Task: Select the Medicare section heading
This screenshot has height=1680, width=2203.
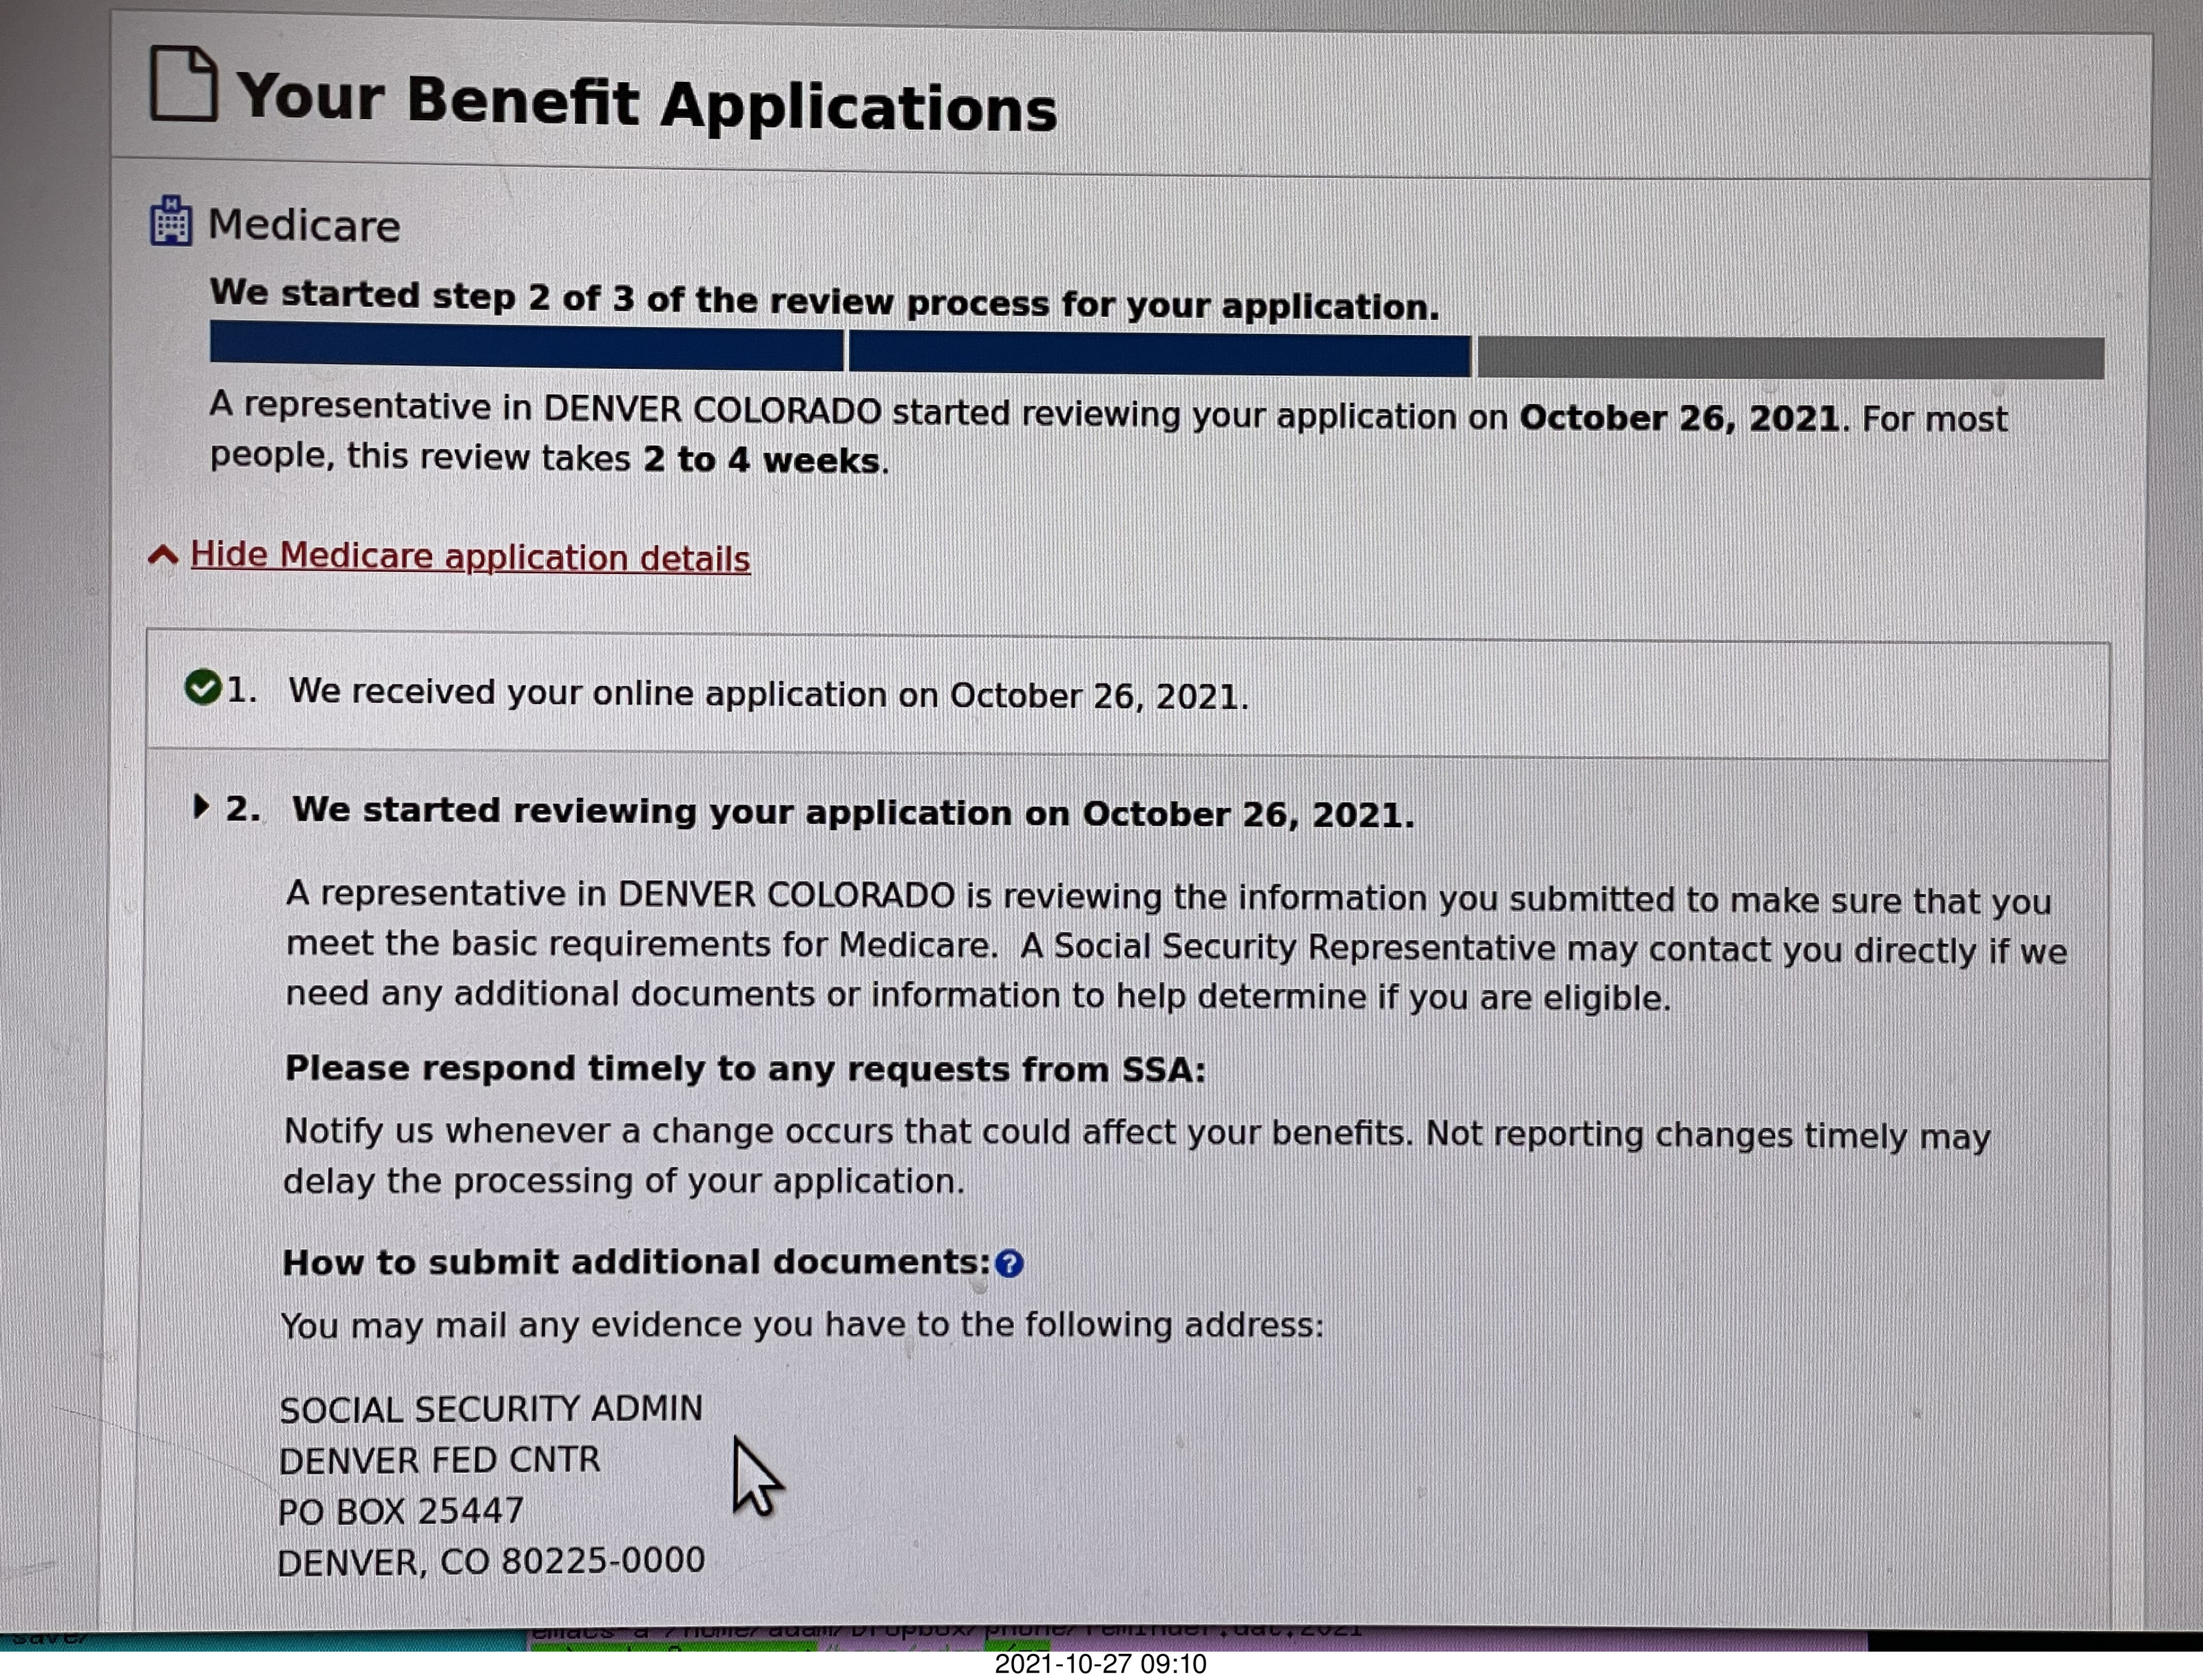Action: [x=303, y=225]
